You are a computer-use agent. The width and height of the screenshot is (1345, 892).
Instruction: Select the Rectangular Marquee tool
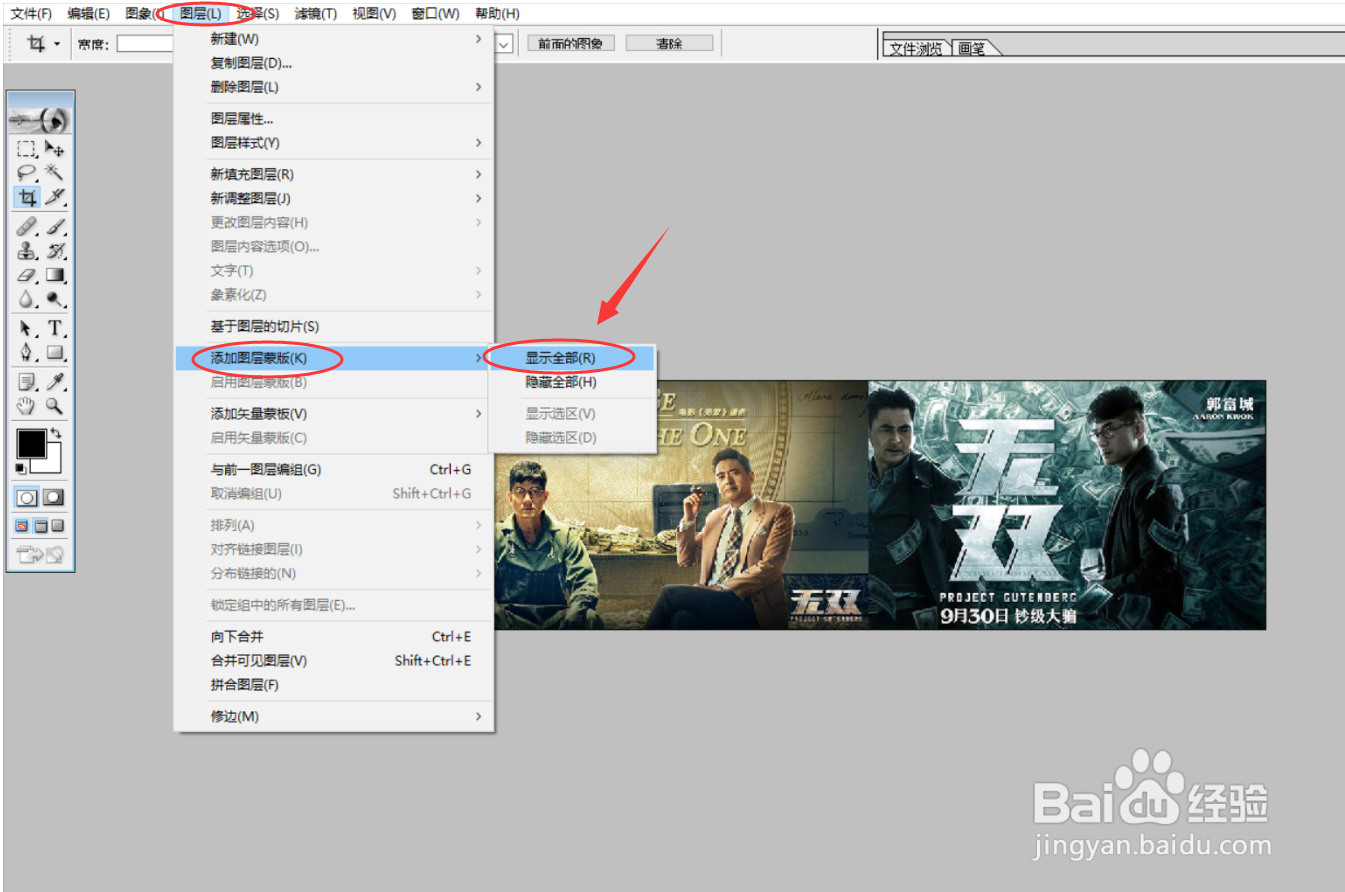tap(27, 149)
